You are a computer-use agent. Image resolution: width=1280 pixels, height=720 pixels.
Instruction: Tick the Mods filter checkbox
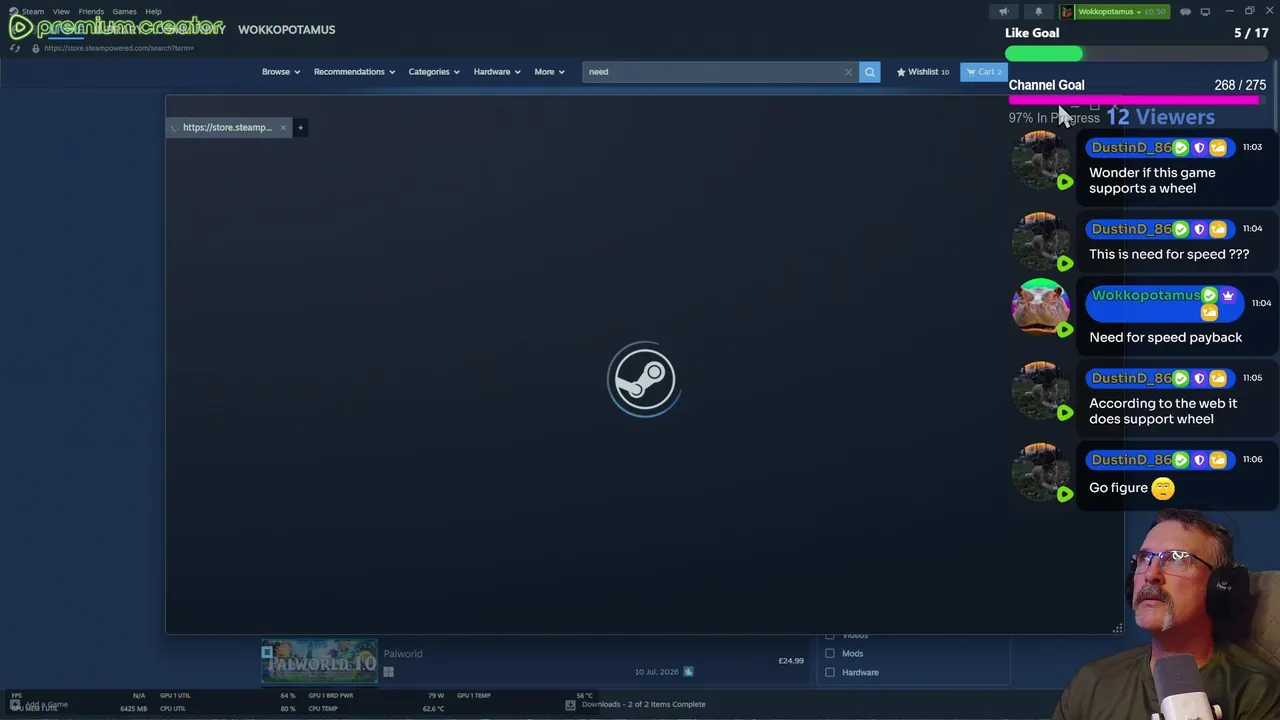pyautogui.click(x=830, y=653)
